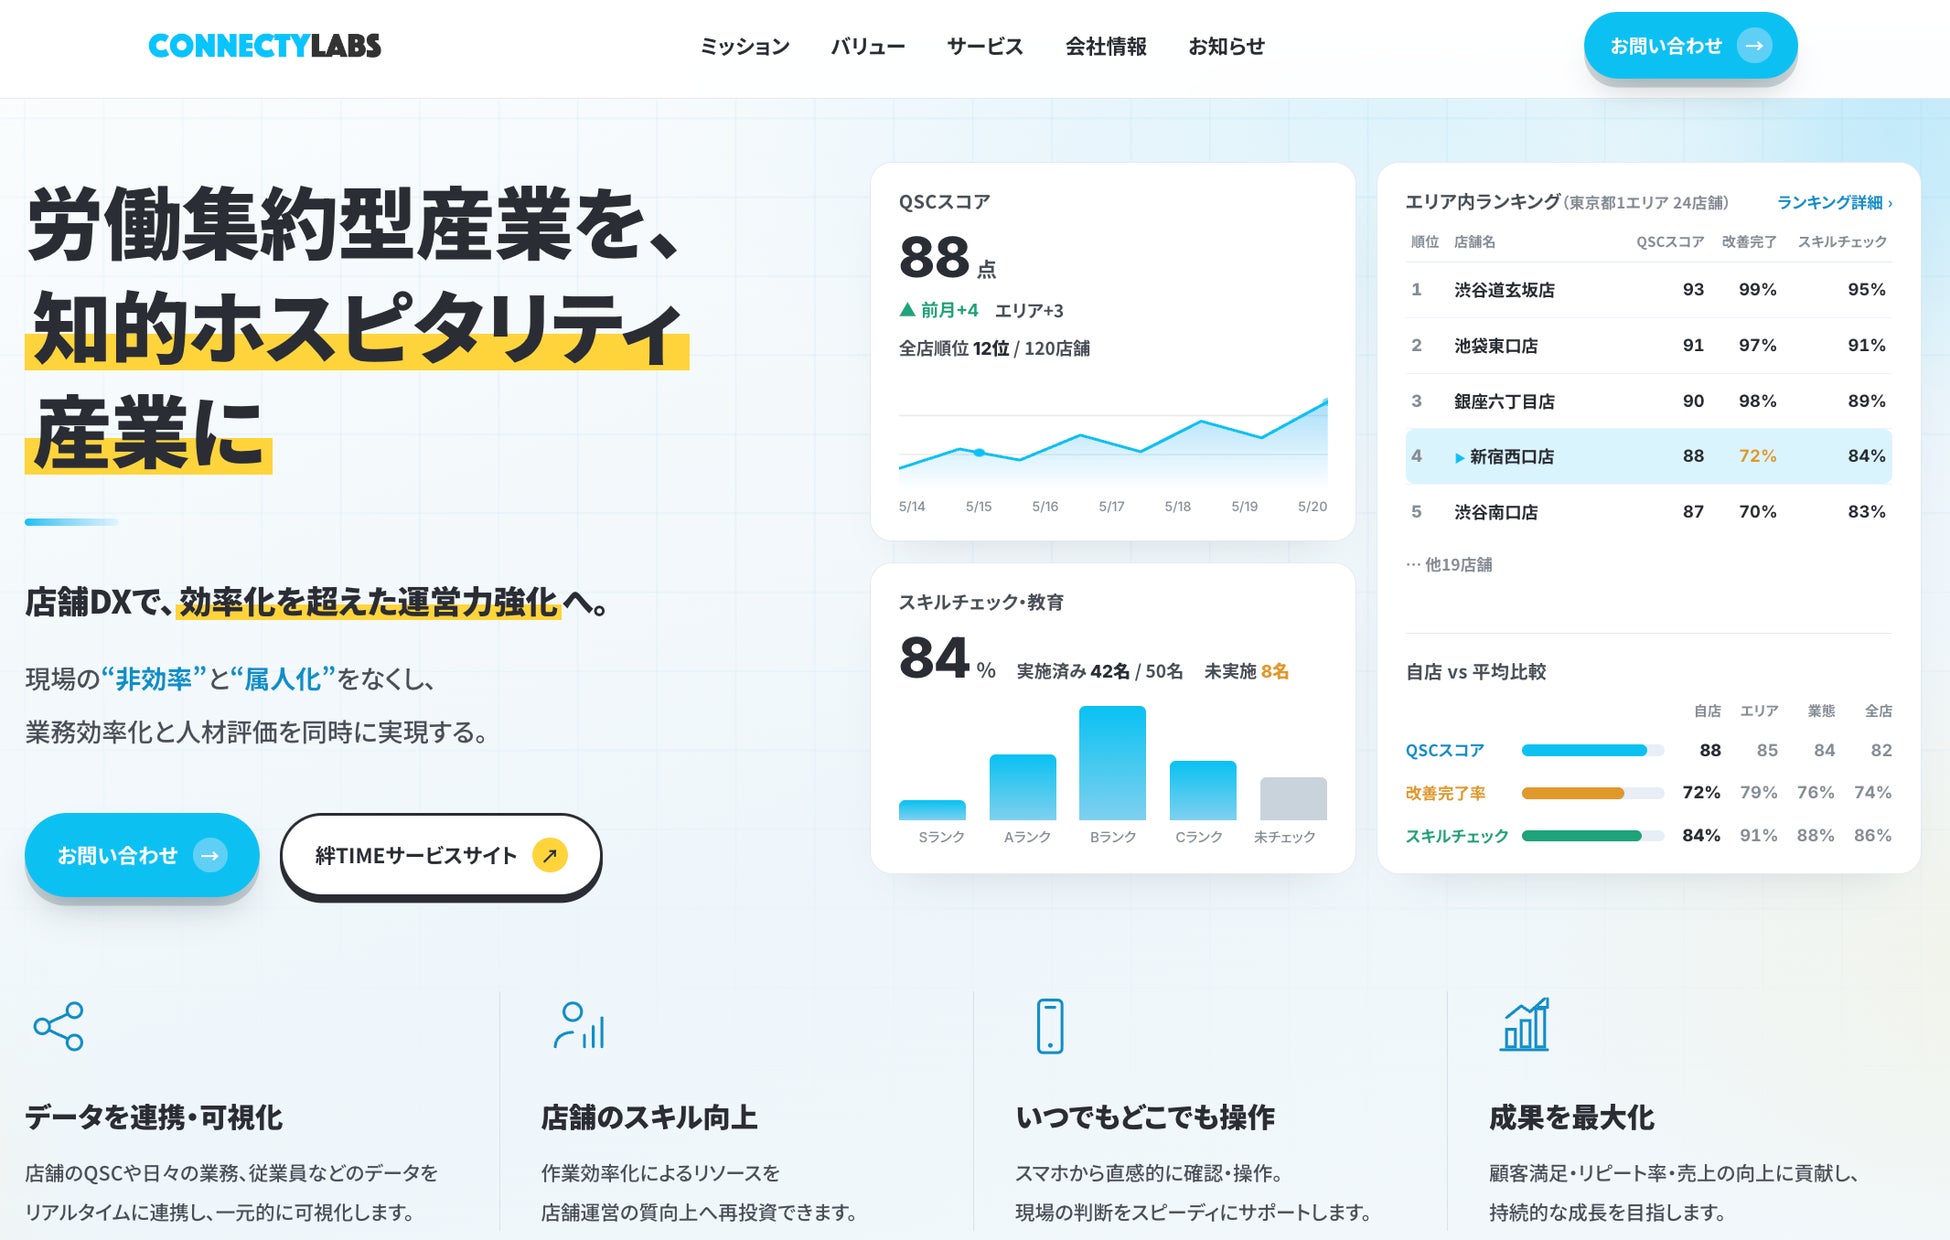
Task: Click the blue triangle marker beside 新宿西口店
Action: coord(1459,457)
